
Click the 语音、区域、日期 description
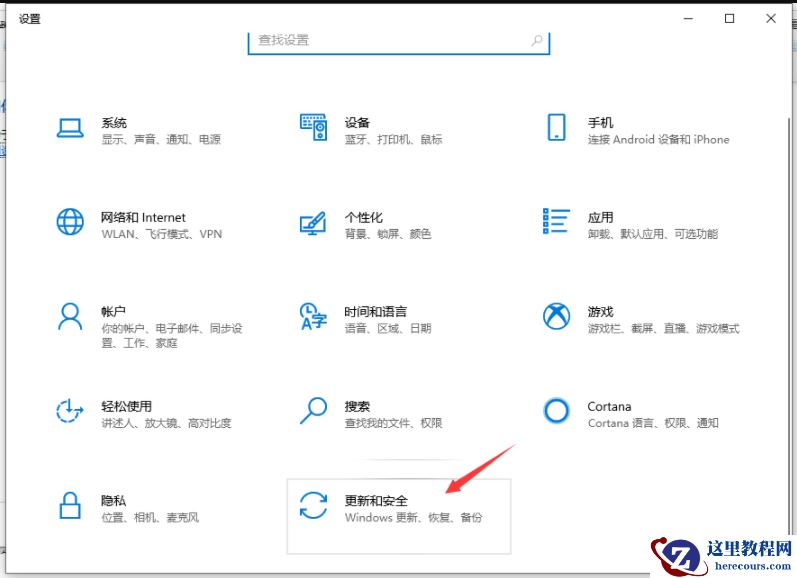click(x=388, y=328)
